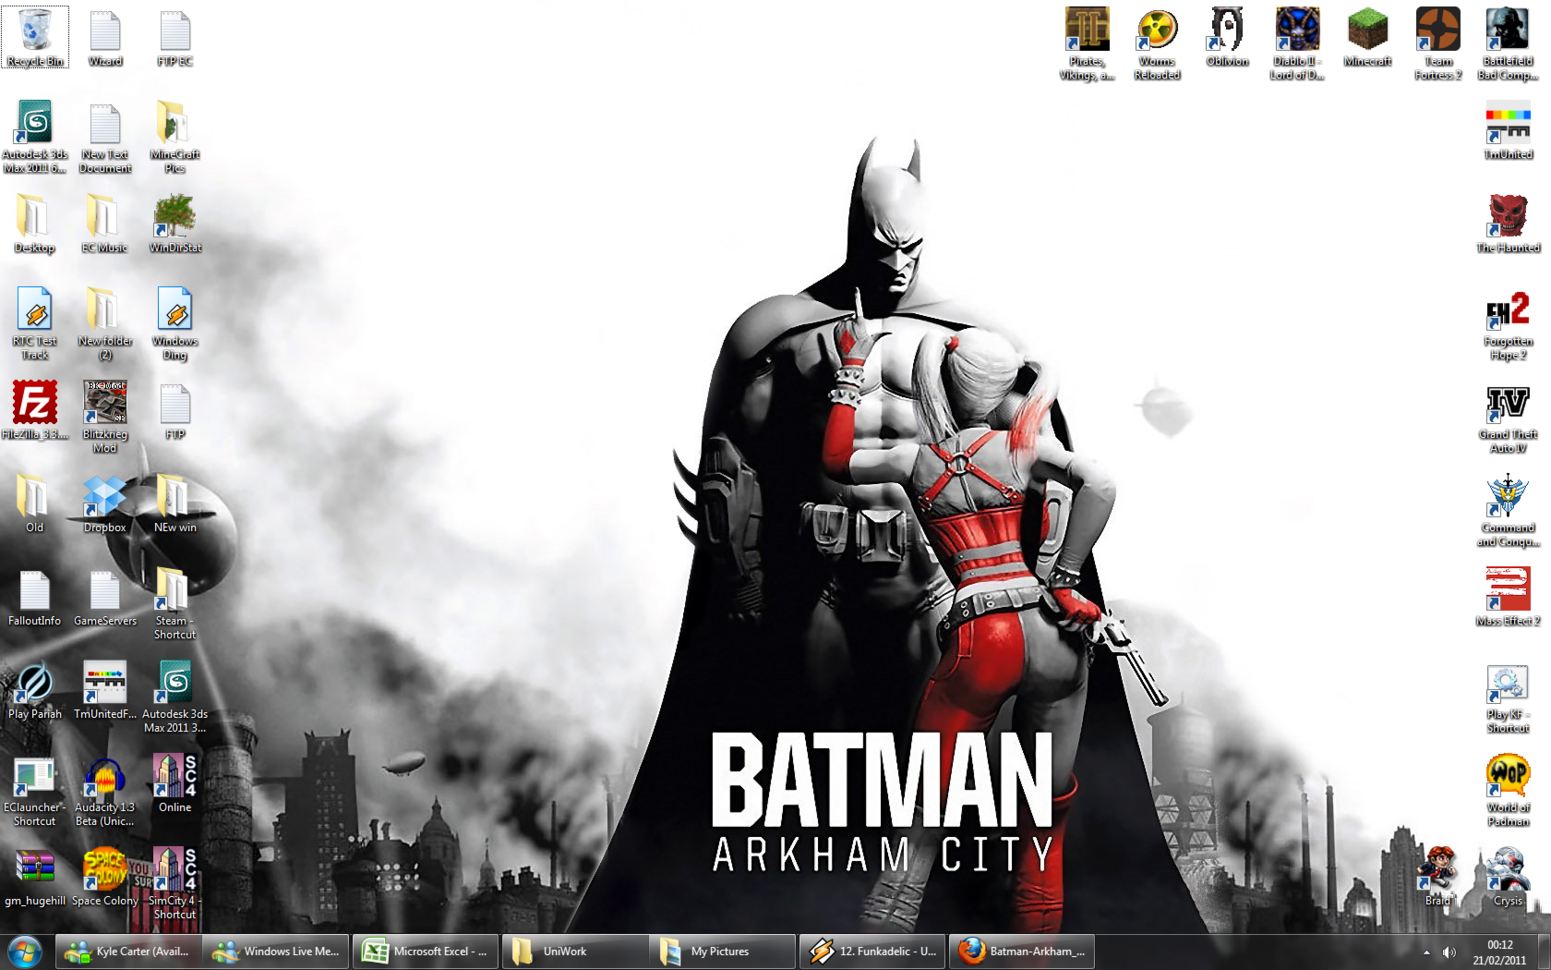
Task: Select the GameServers file icon
Action: point(105,597)
